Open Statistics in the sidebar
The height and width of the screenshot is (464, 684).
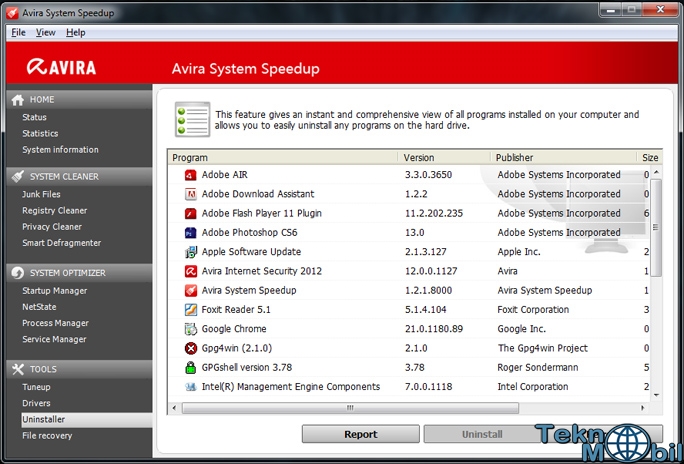coord(40,133)
